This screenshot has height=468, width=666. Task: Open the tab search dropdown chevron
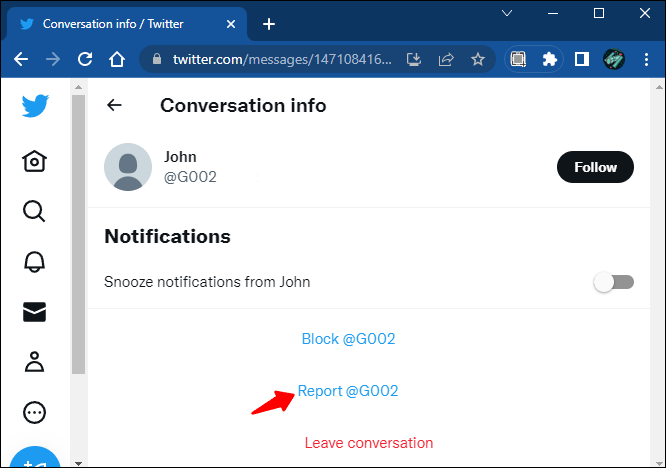pyautogui.click(x=507, y=13)
